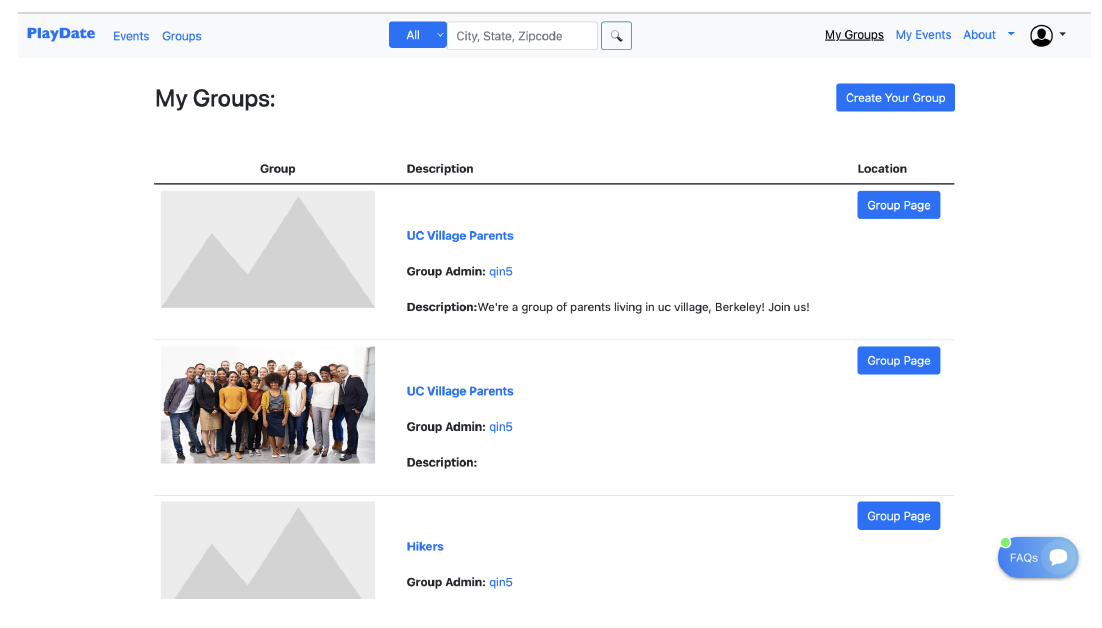This screenshot has width=1102, height=628.
Task: Go to PlayDate home logo
Action: point(61,34)
